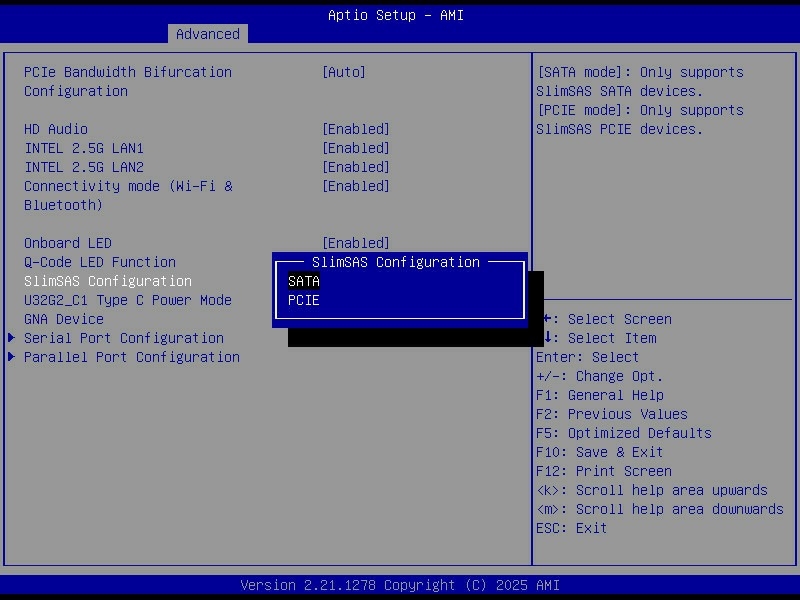Expand Parallel Port Configuration arrow
This screenshot has height=600, width=800.
click(12, 357)
